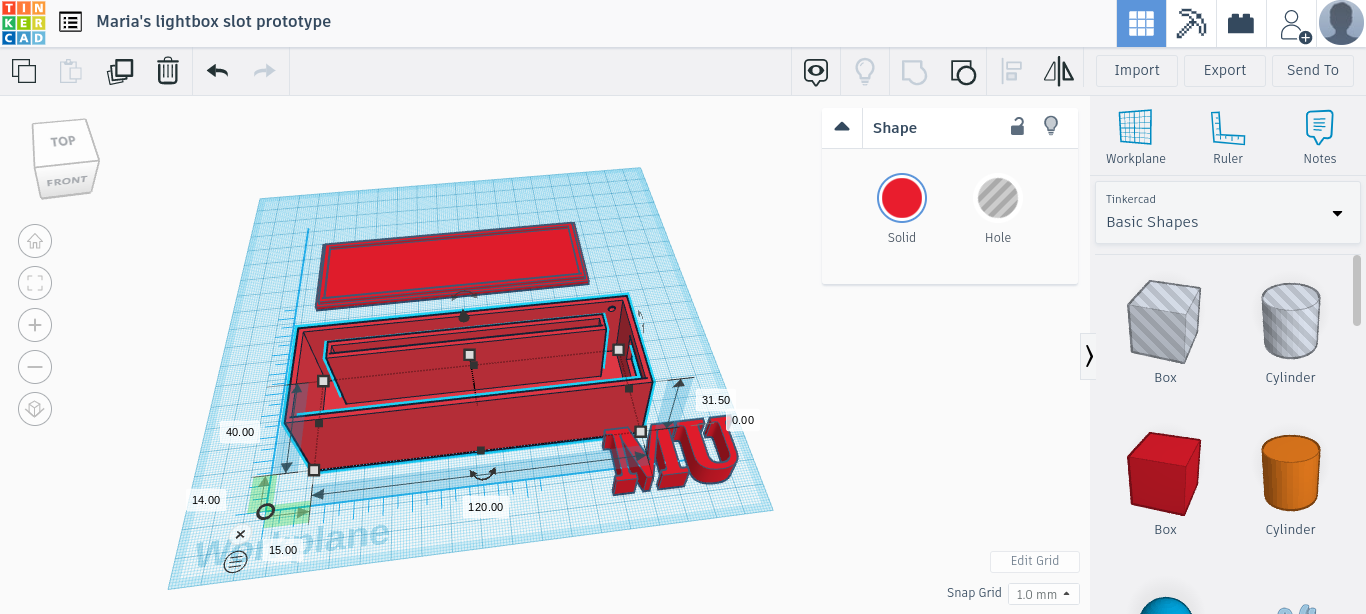1366x614 pixels.
Task: Select the Workplane tool
Action: pyautogui.click(x=1135, y=137)
